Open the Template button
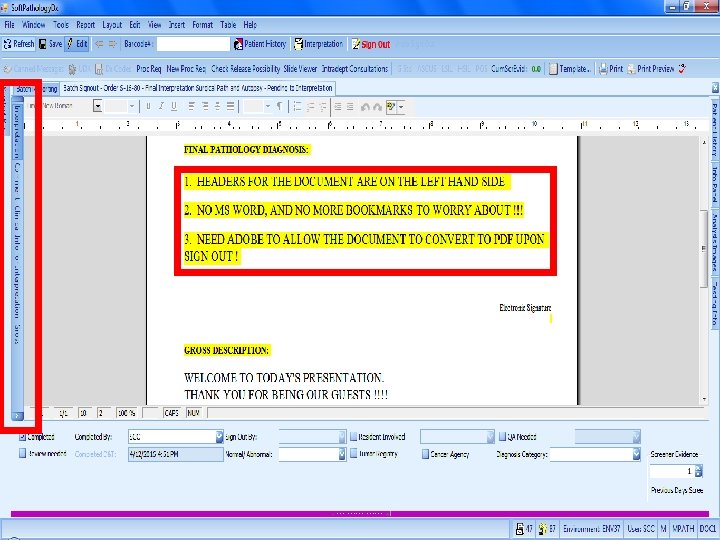The image size is (720, 540). pos(569,69)
